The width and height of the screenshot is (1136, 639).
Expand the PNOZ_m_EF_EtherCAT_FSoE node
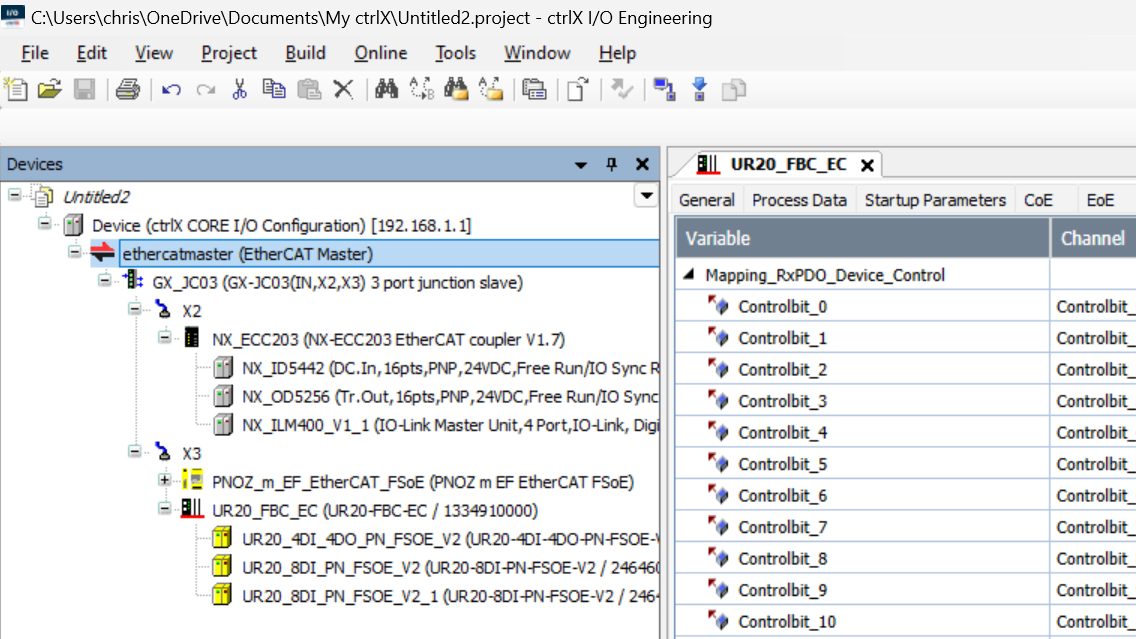165,480
